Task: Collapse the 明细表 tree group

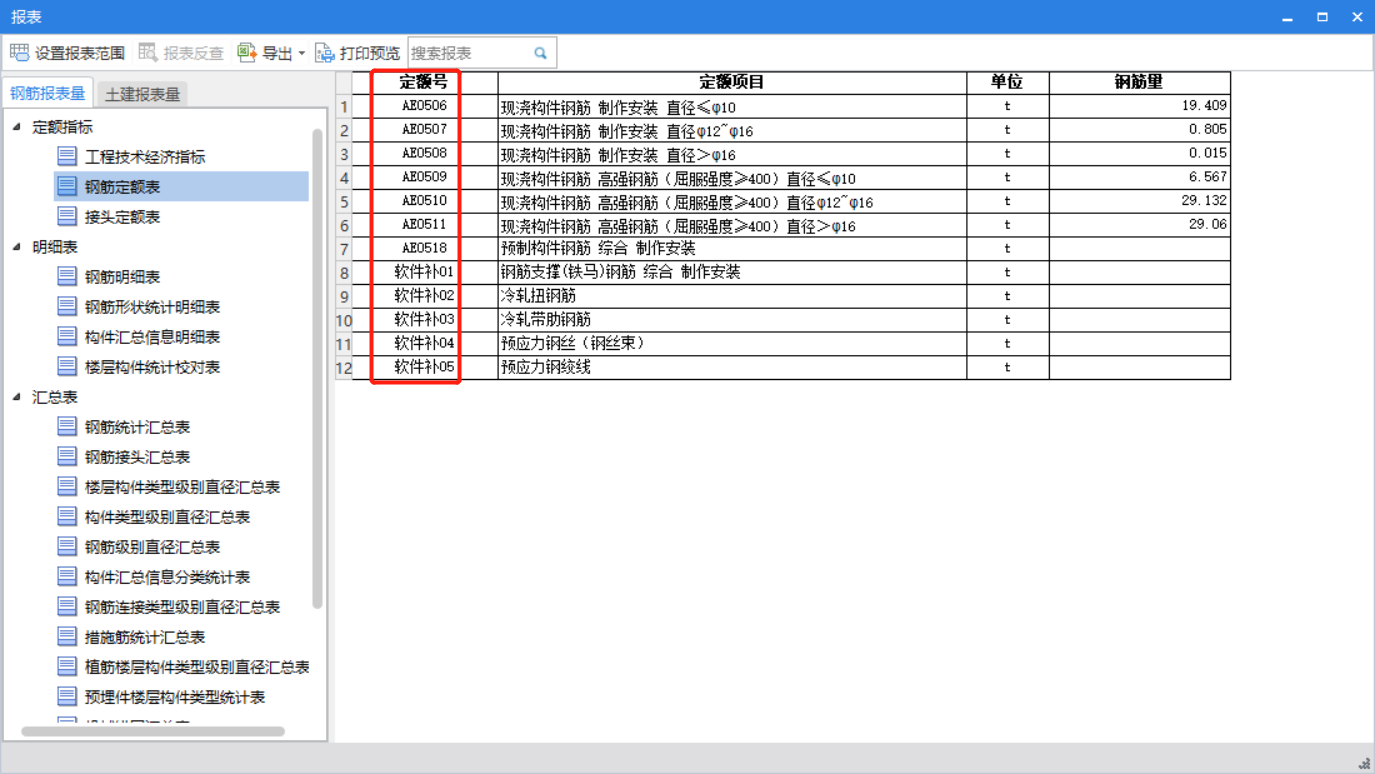Action: point(17,247)
